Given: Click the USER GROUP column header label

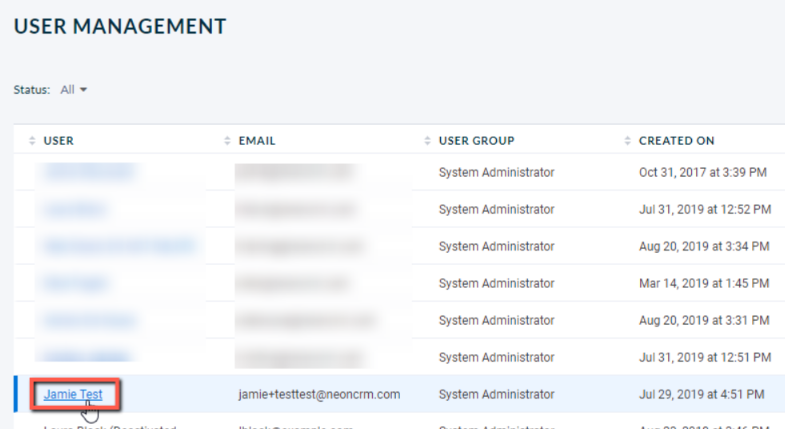Looking at the screenshot, I should (x=477, y=141).
